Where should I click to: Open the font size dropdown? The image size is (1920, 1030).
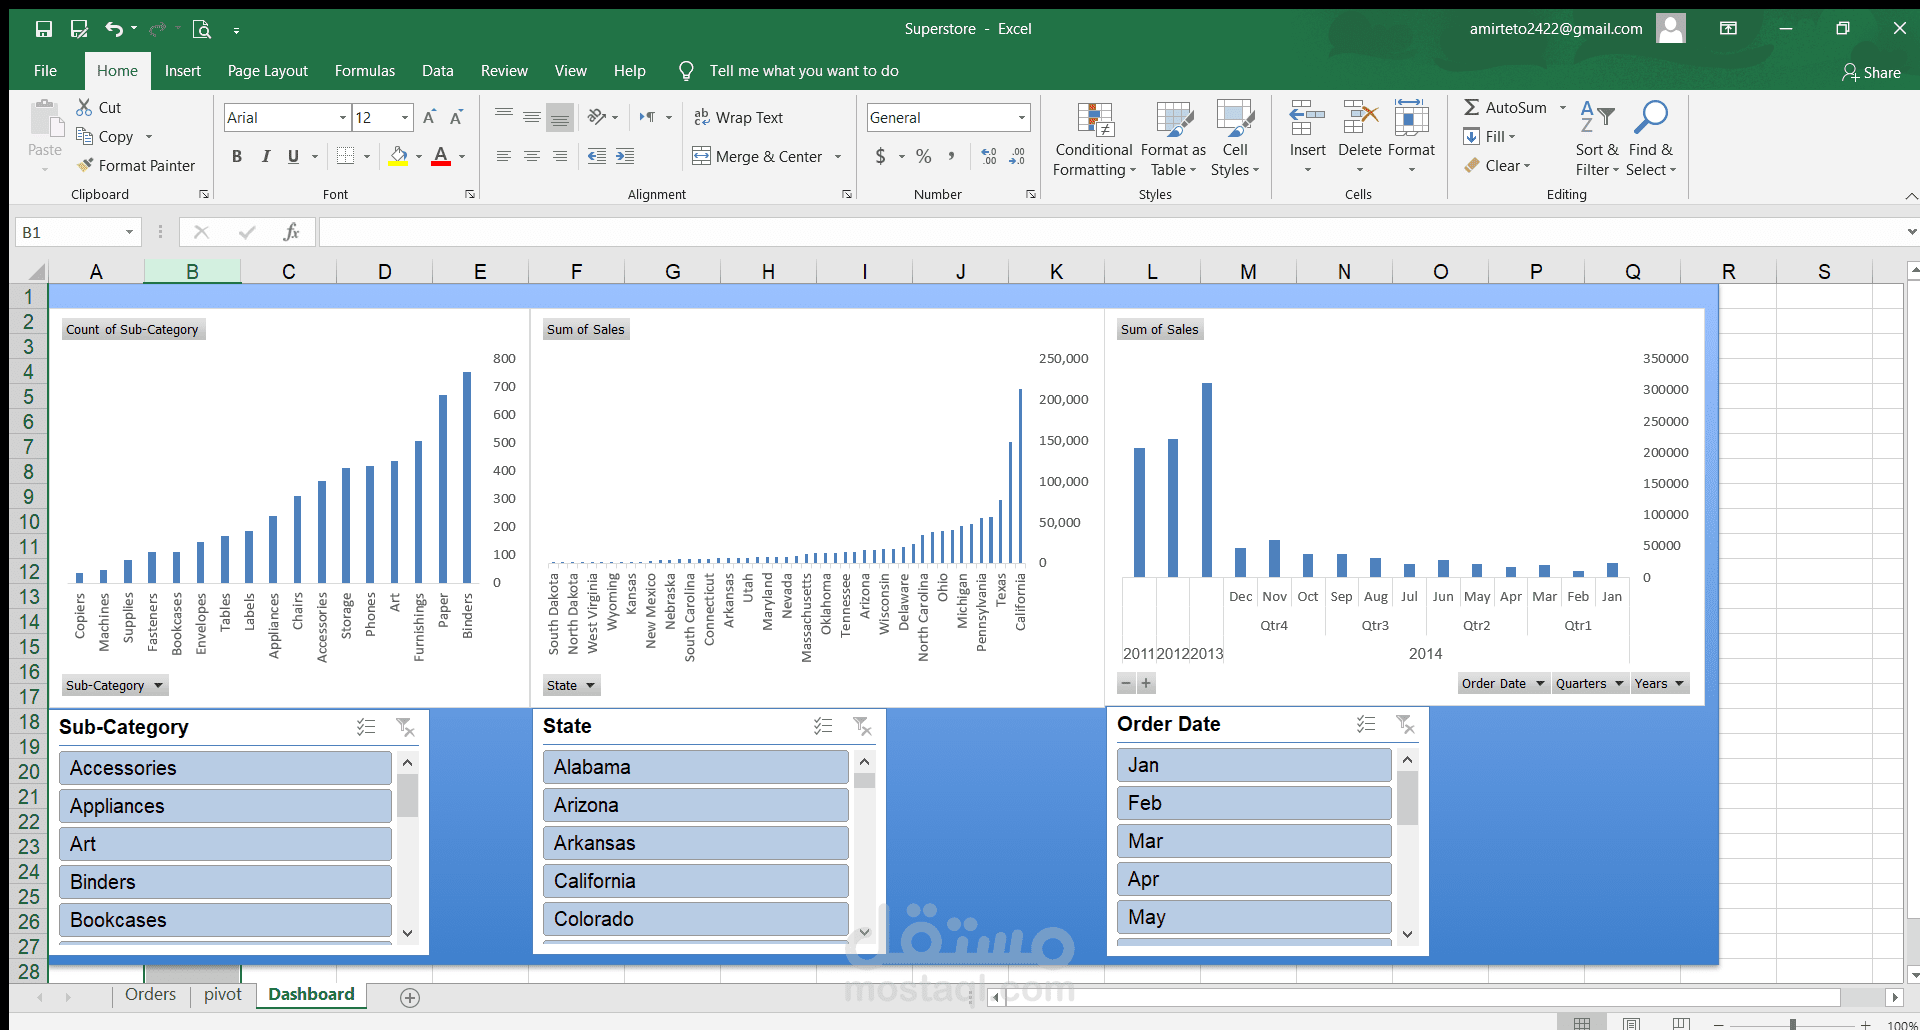(405, 118)
